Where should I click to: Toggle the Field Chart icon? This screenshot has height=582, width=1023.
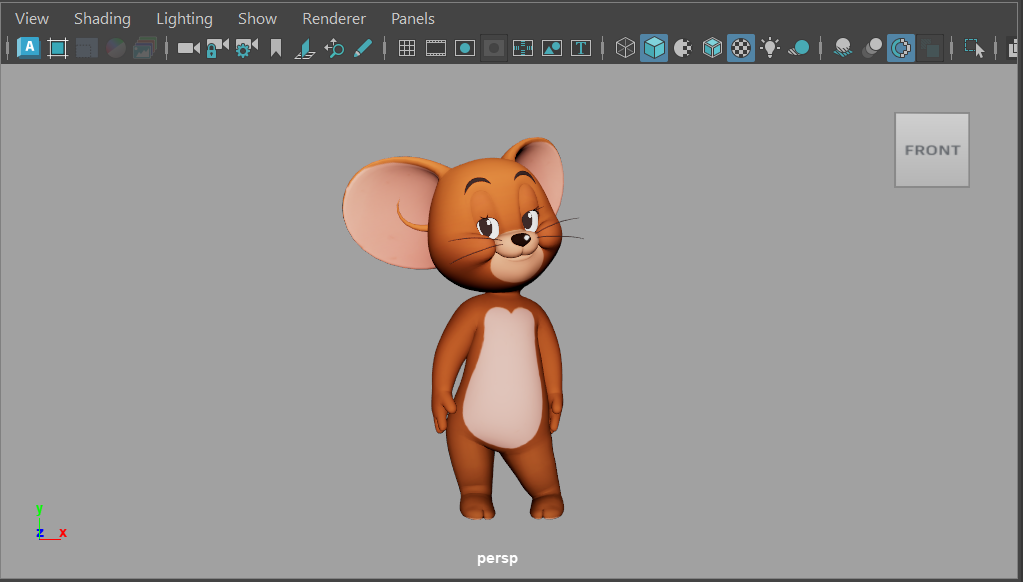pos(523,48)
